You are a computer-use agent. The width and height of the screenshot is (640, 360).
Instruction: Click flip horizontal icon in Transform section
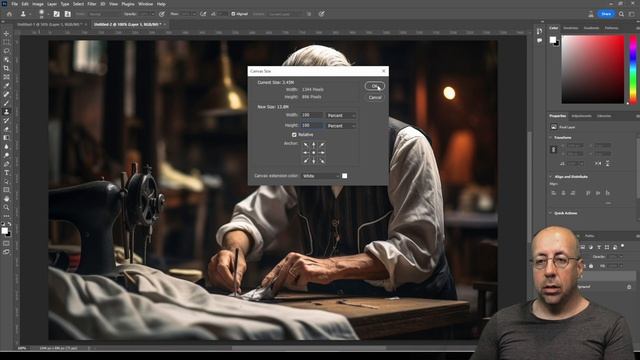(598, 163)
